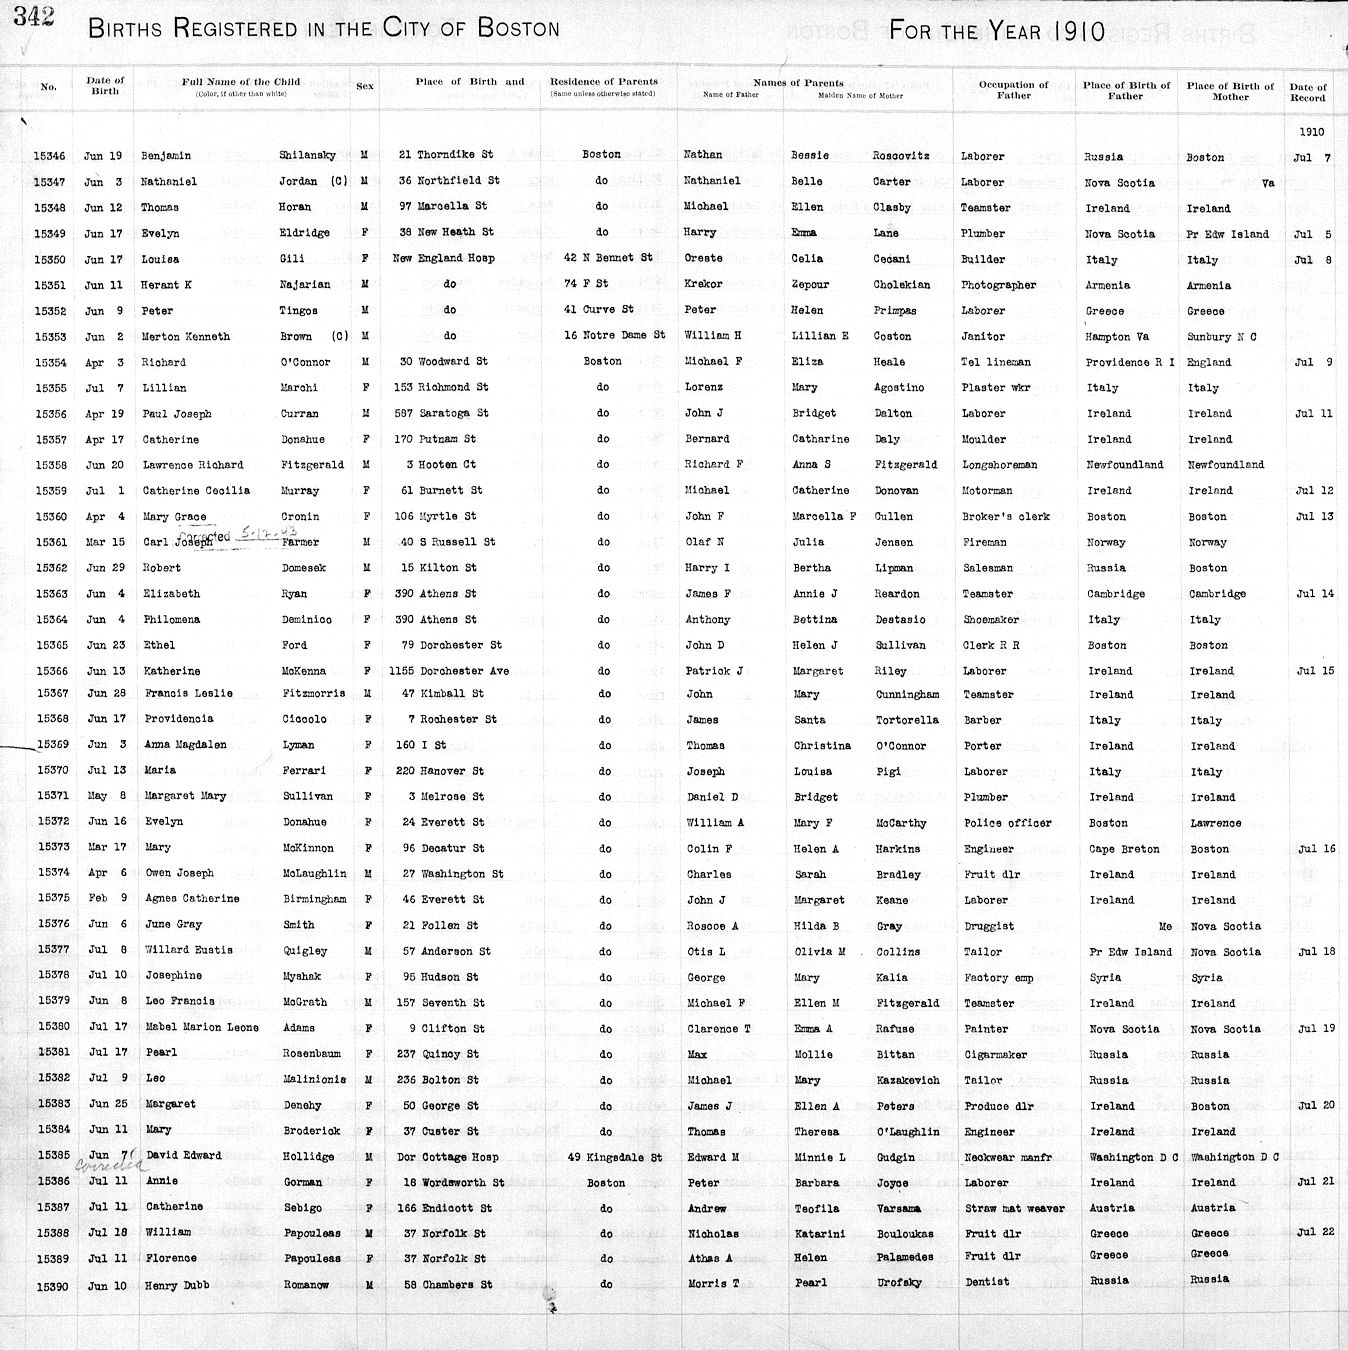The image size is (1348, 1350).
Task: Click the occupation Broker's clerk
Action: point(1005,517)
